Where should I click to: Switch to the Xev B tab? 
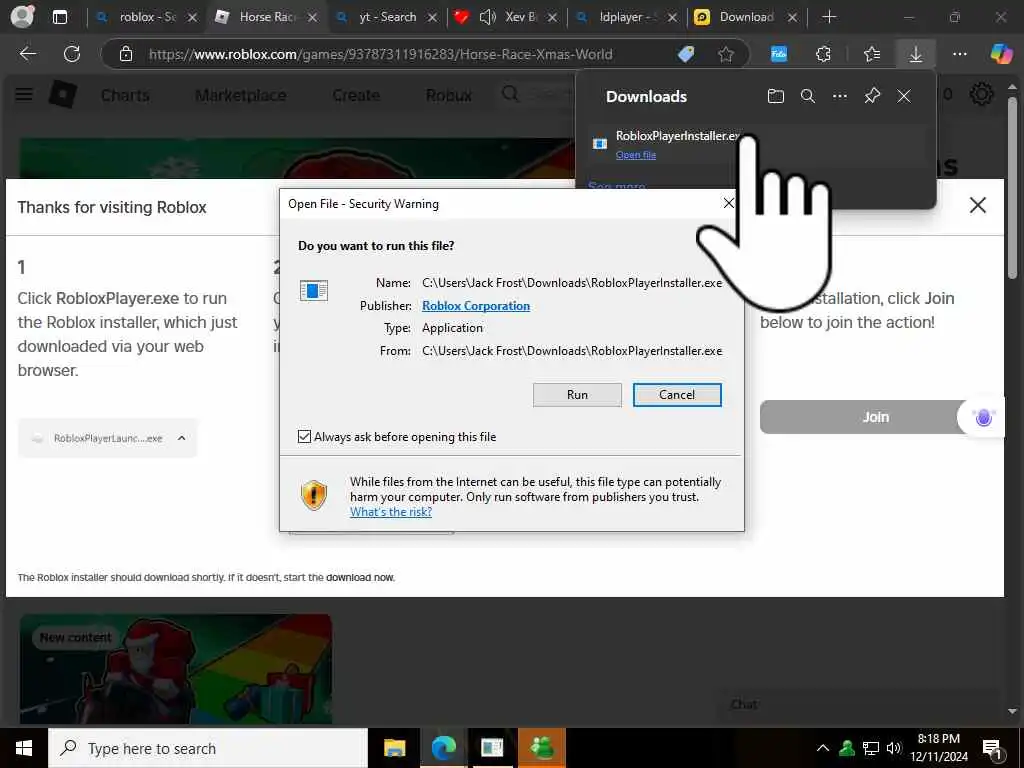point(520,17)
